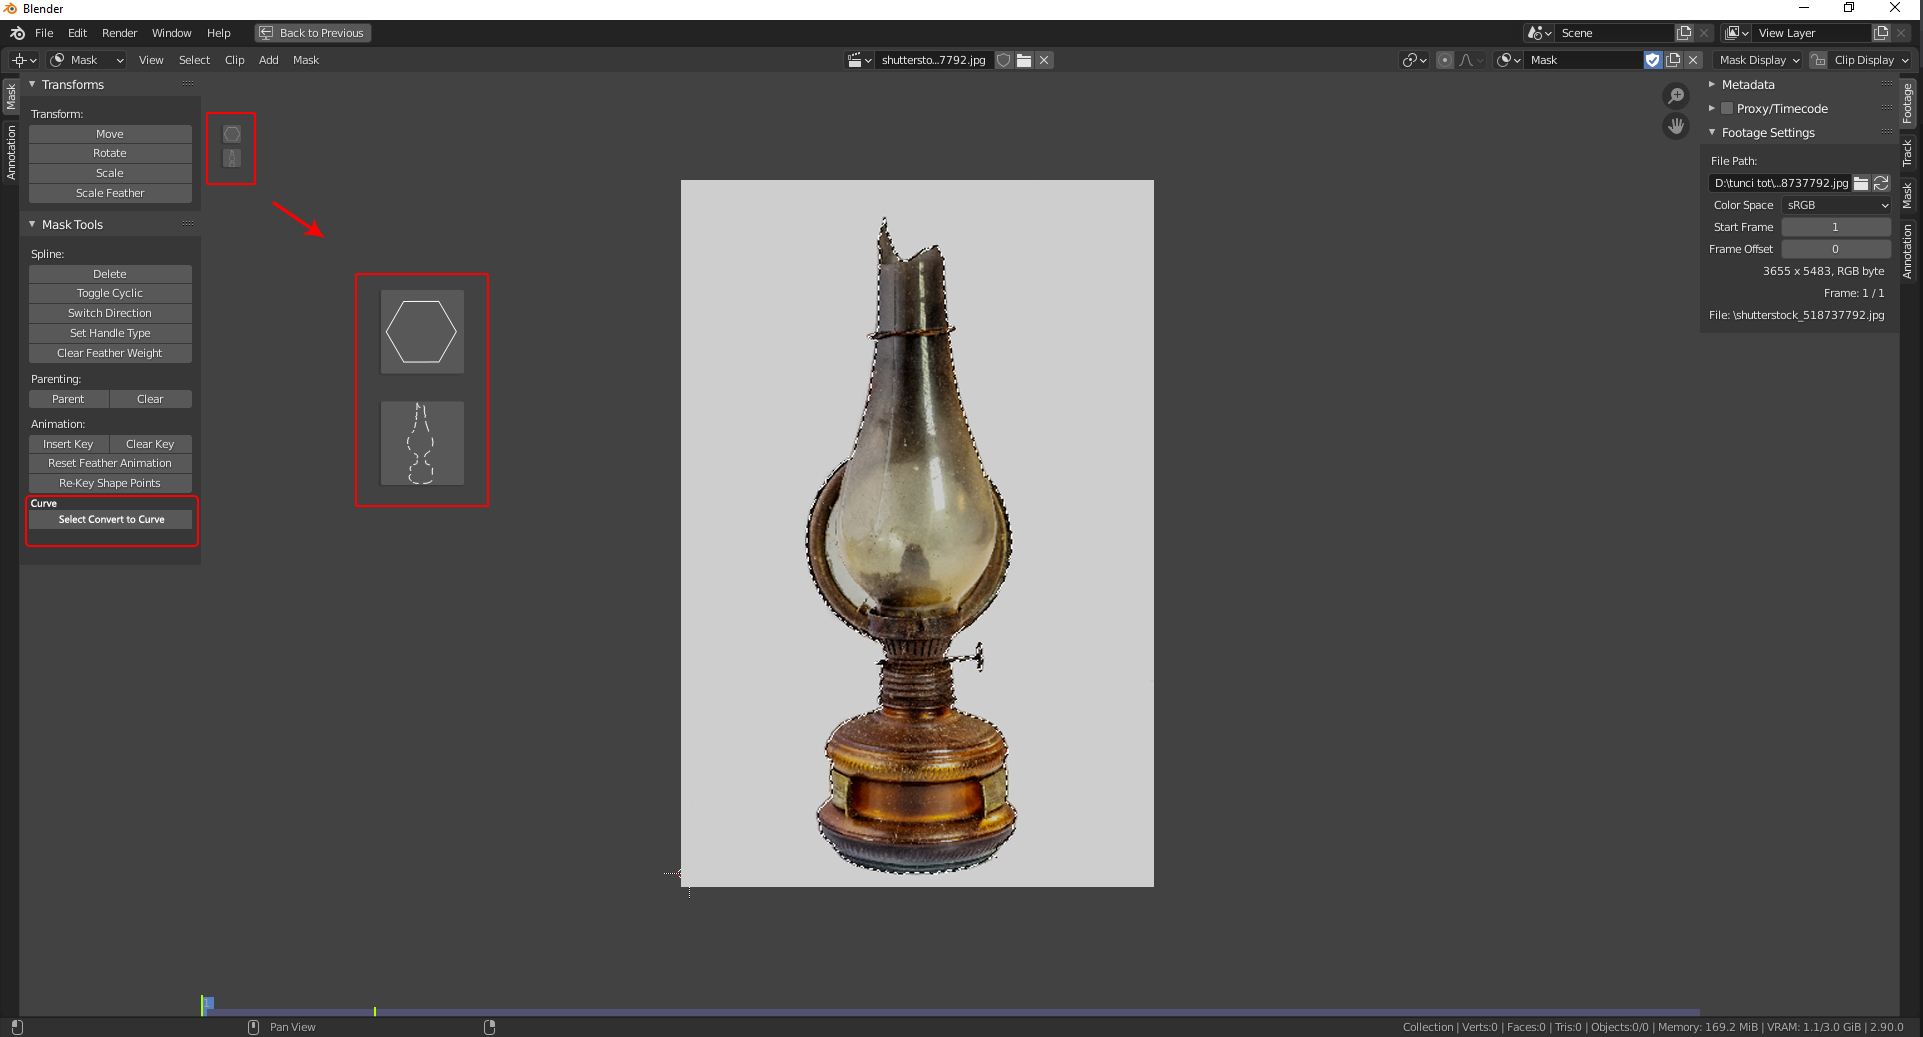Toggle the fake user shield on Mask
This screenshot has height=1037, width=1923.
click(x=1653, y=60)
